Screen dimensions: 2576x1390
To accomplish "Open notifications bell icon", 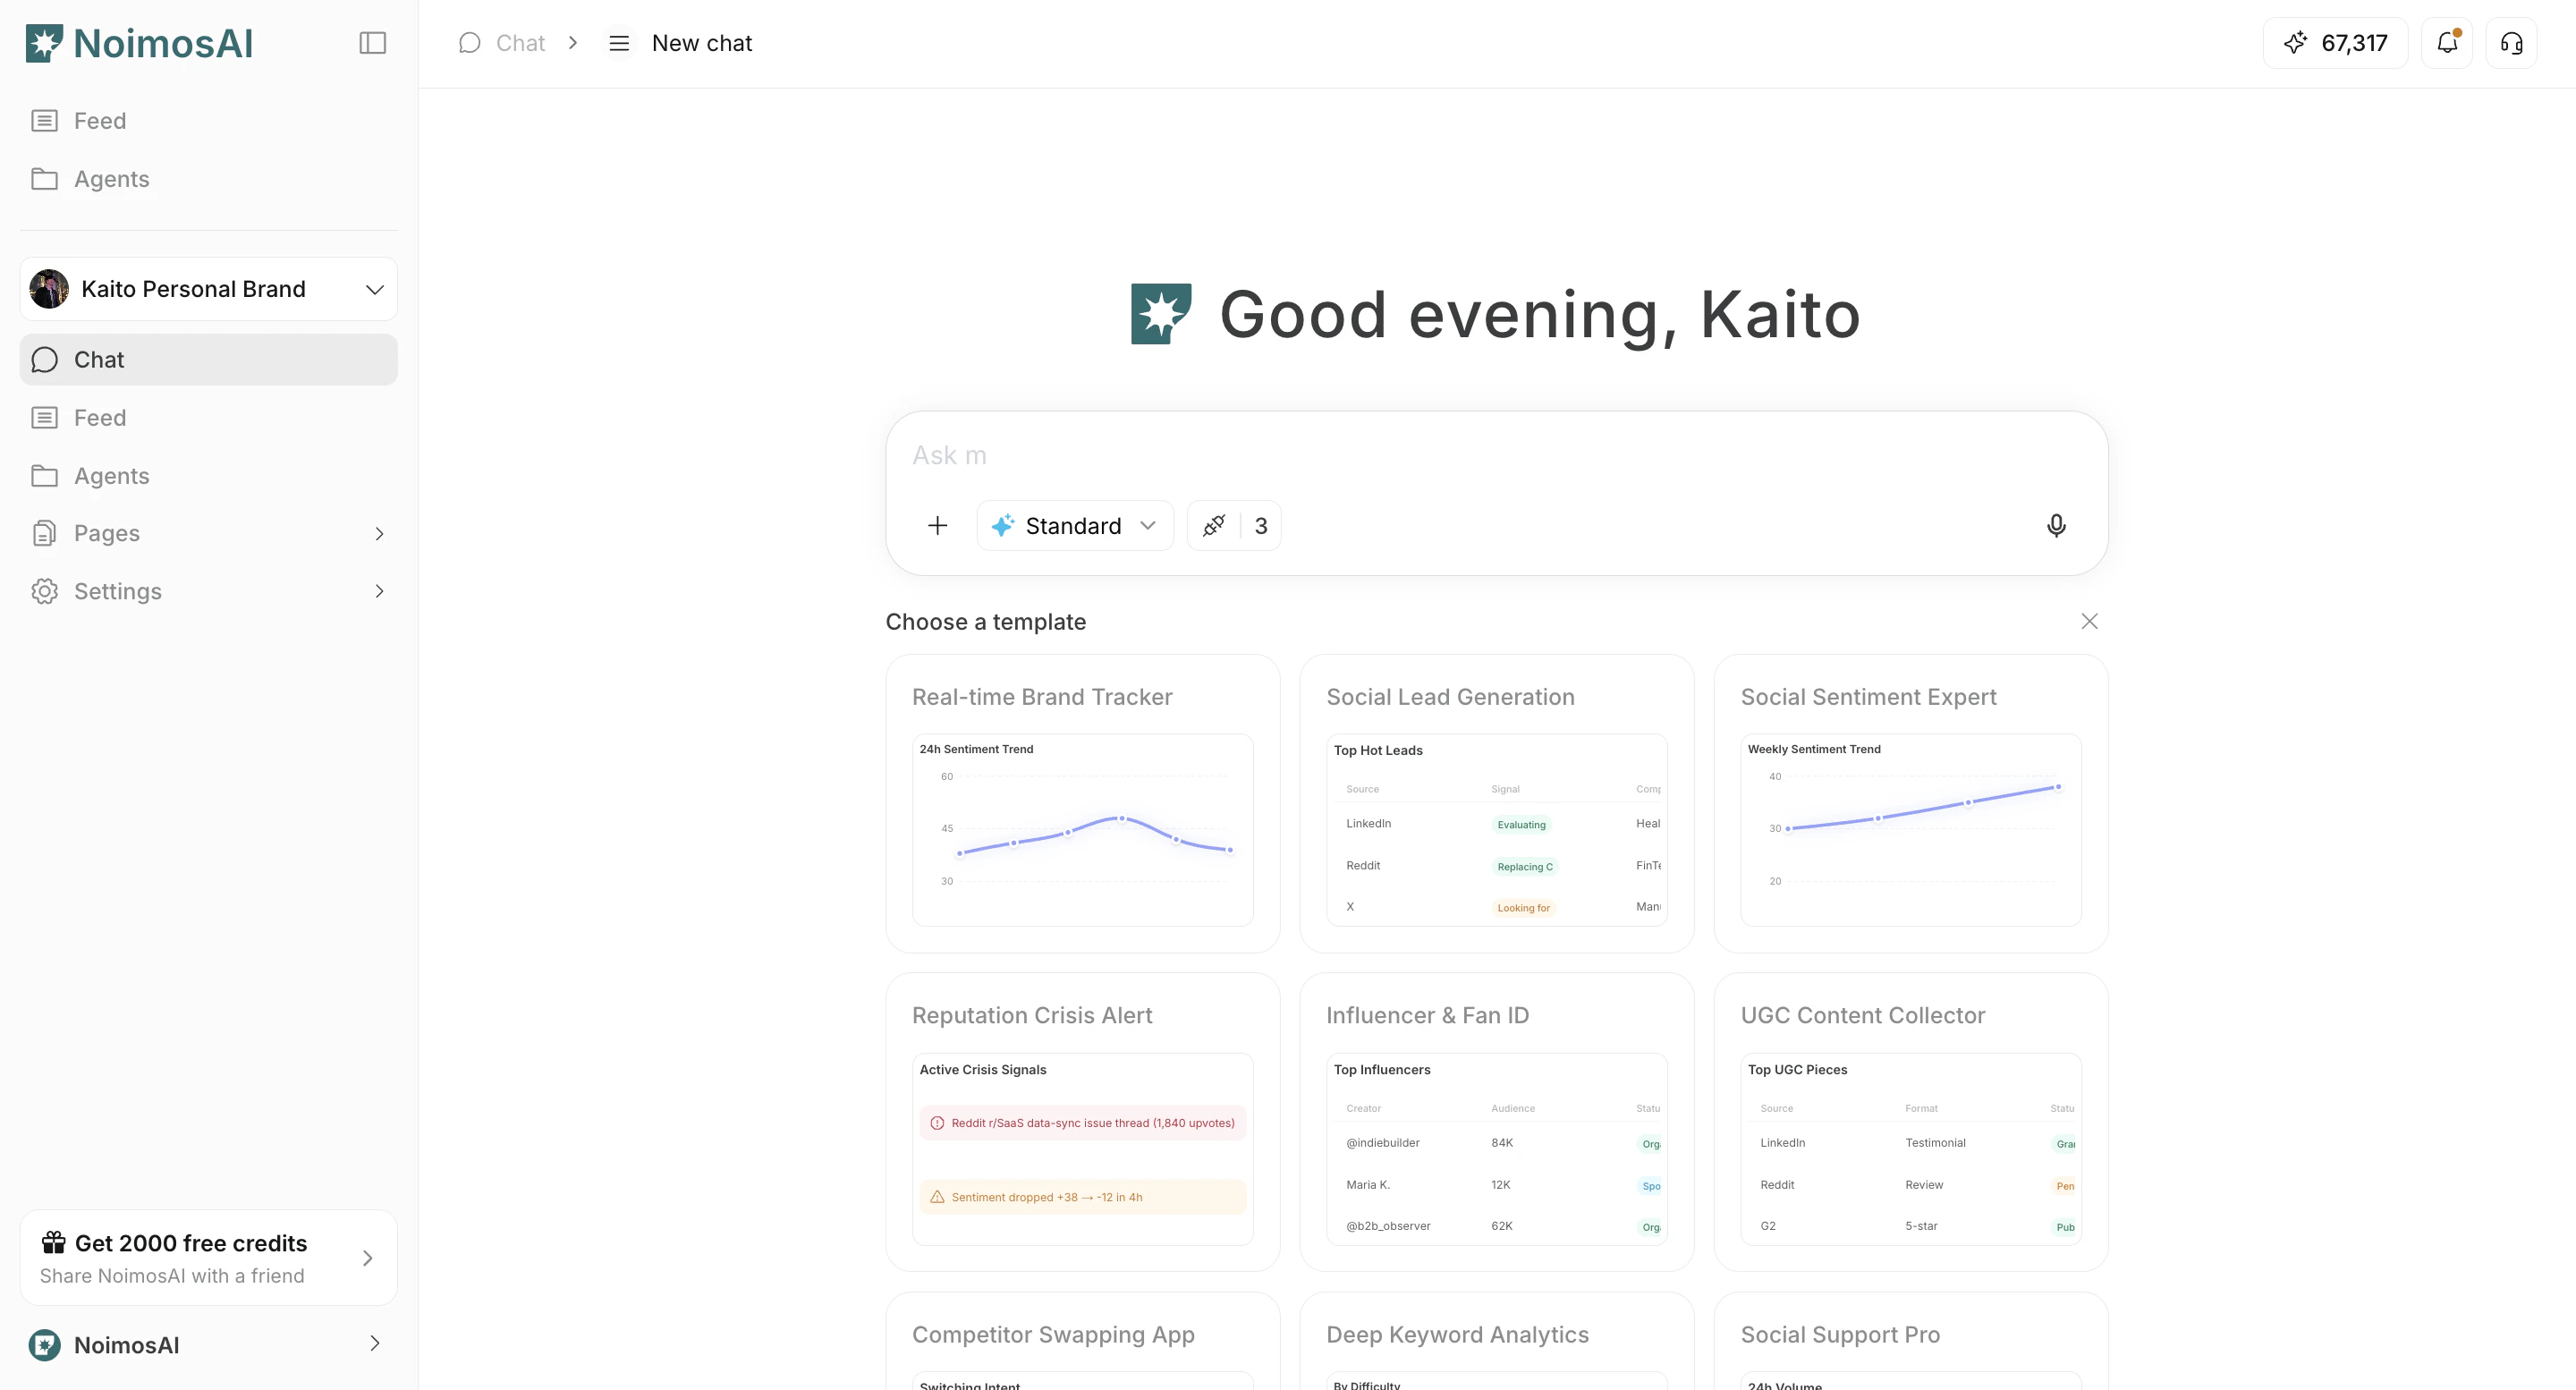I will [x=2447, y=43].
